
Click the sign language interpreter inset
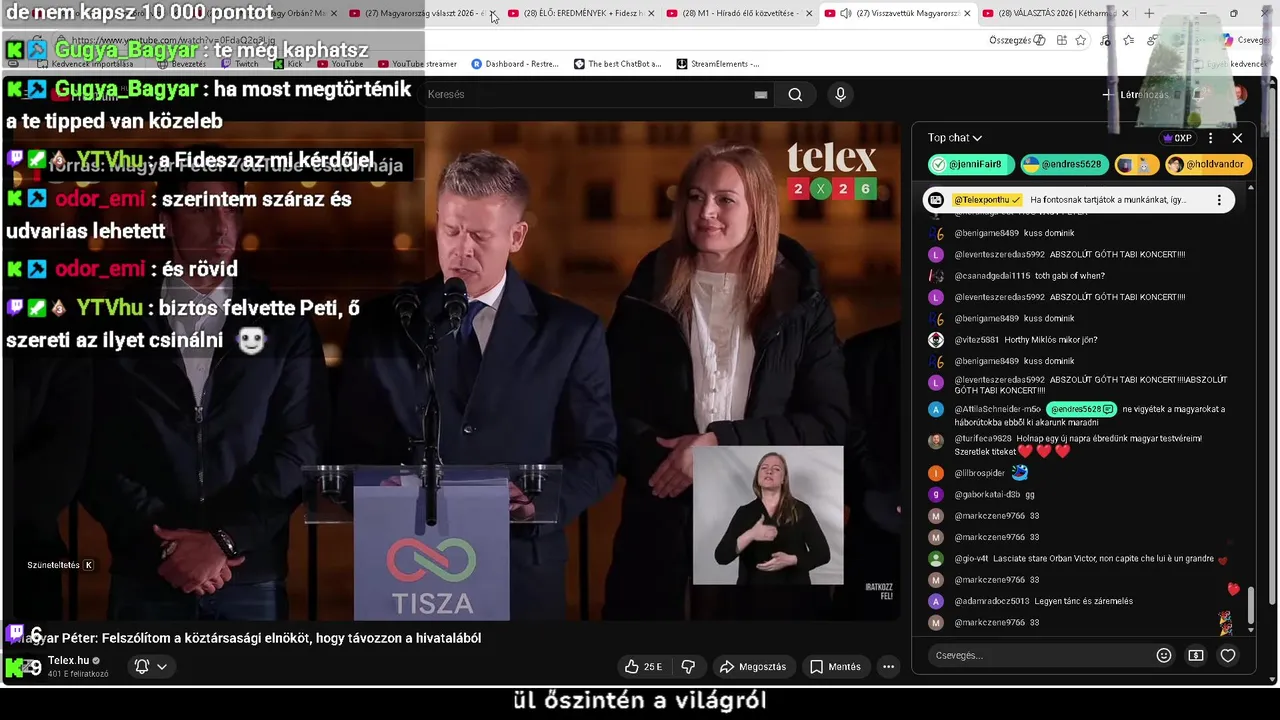[768, 515]
